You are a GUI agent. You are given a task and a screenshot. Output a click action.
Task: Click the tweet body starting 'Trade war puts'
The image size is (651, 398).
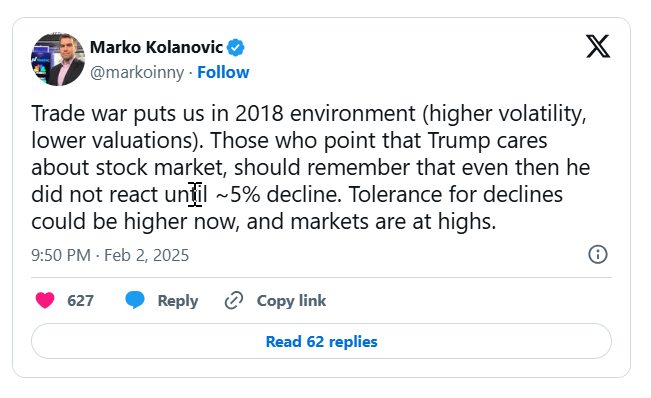tap(311, 167)
